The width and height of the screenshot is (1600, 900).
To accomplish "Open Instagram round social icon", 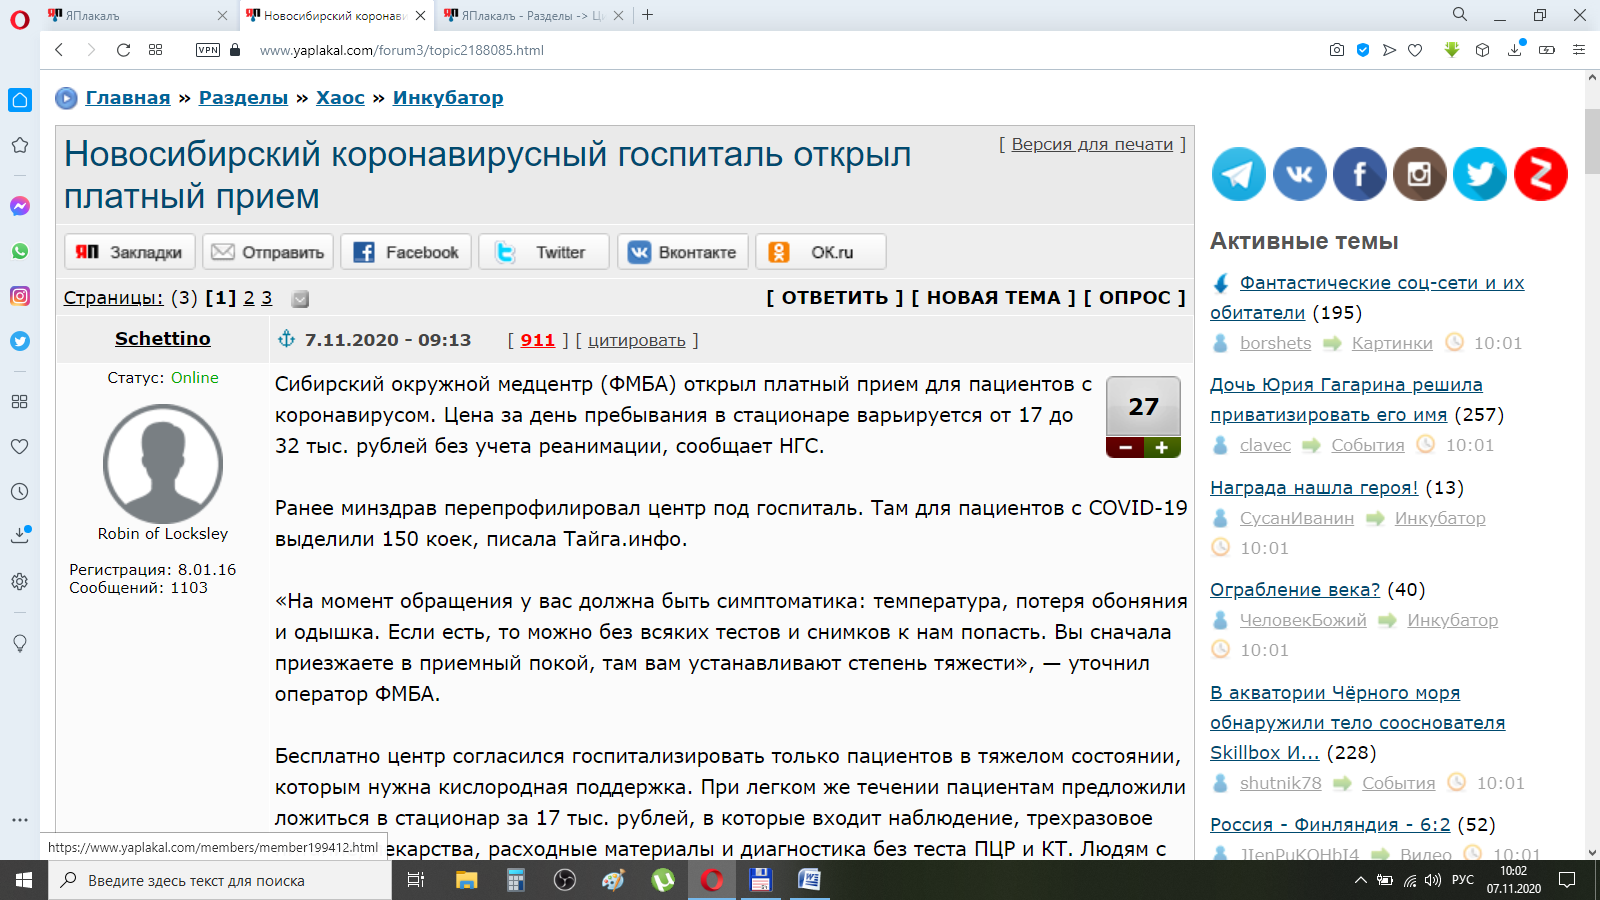I will tap(1420, 174).
